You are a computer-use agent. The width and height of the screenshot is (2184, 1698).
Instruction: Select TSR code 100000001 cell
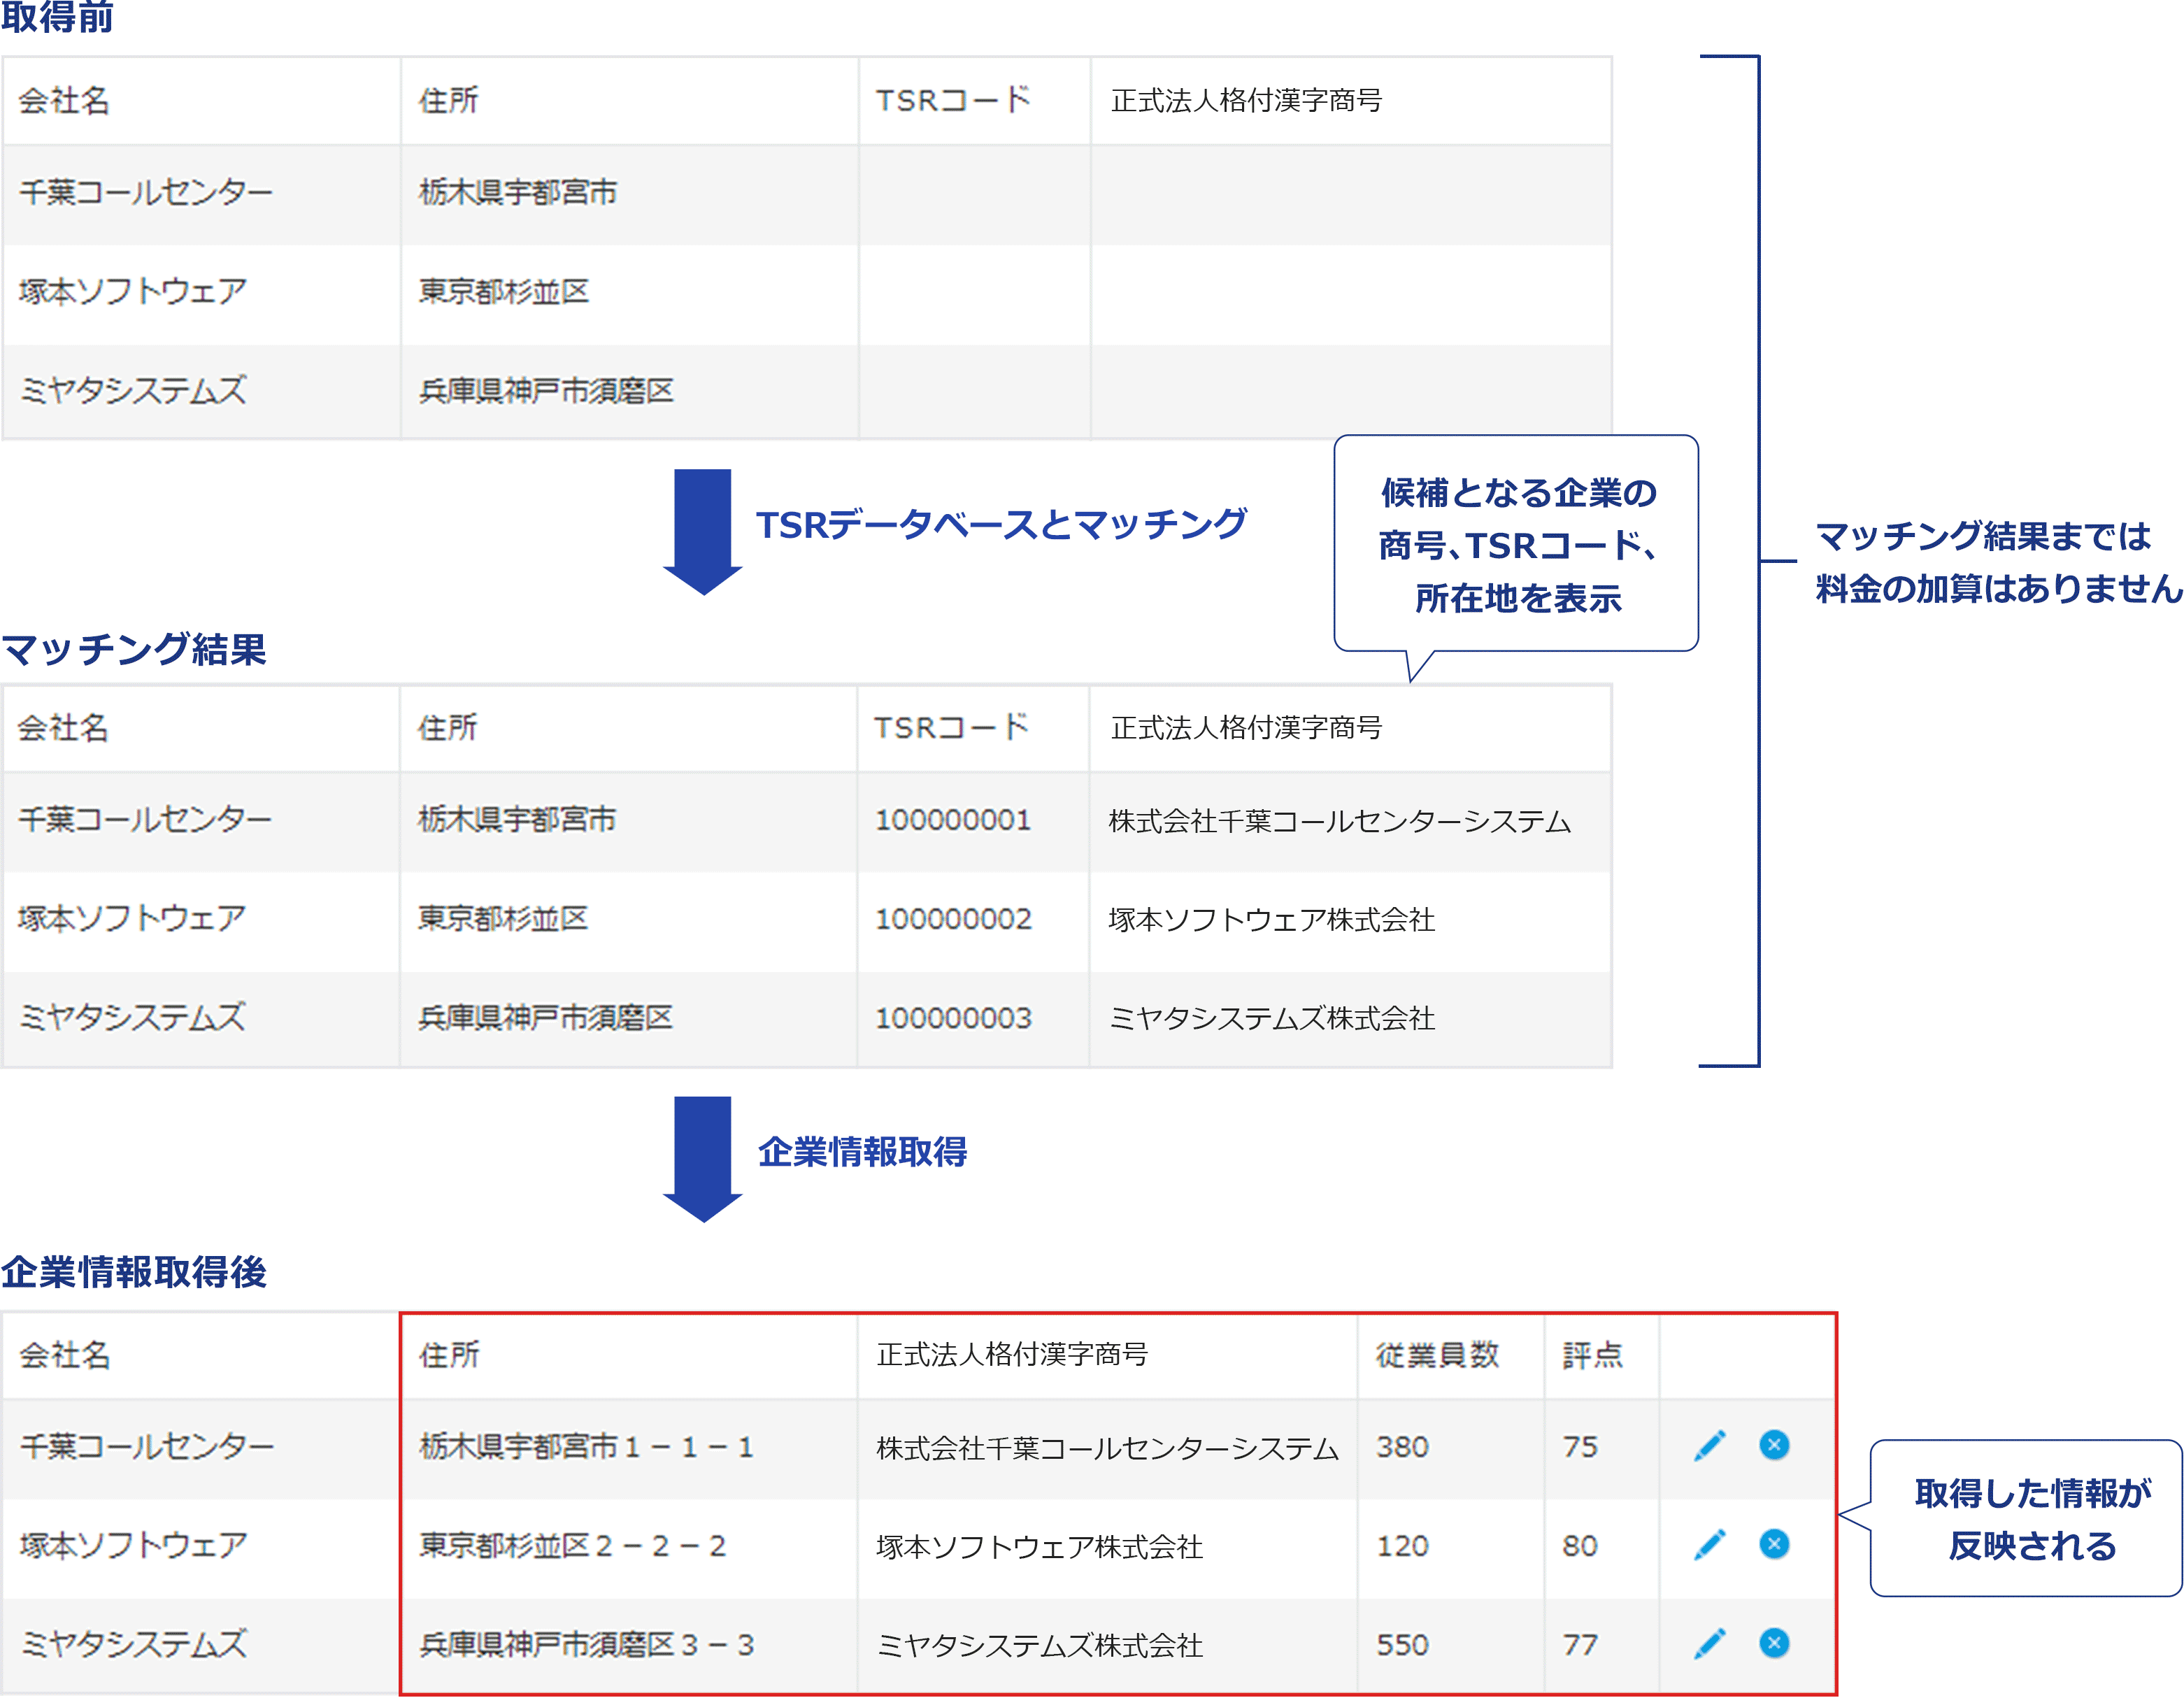[953, 820]
